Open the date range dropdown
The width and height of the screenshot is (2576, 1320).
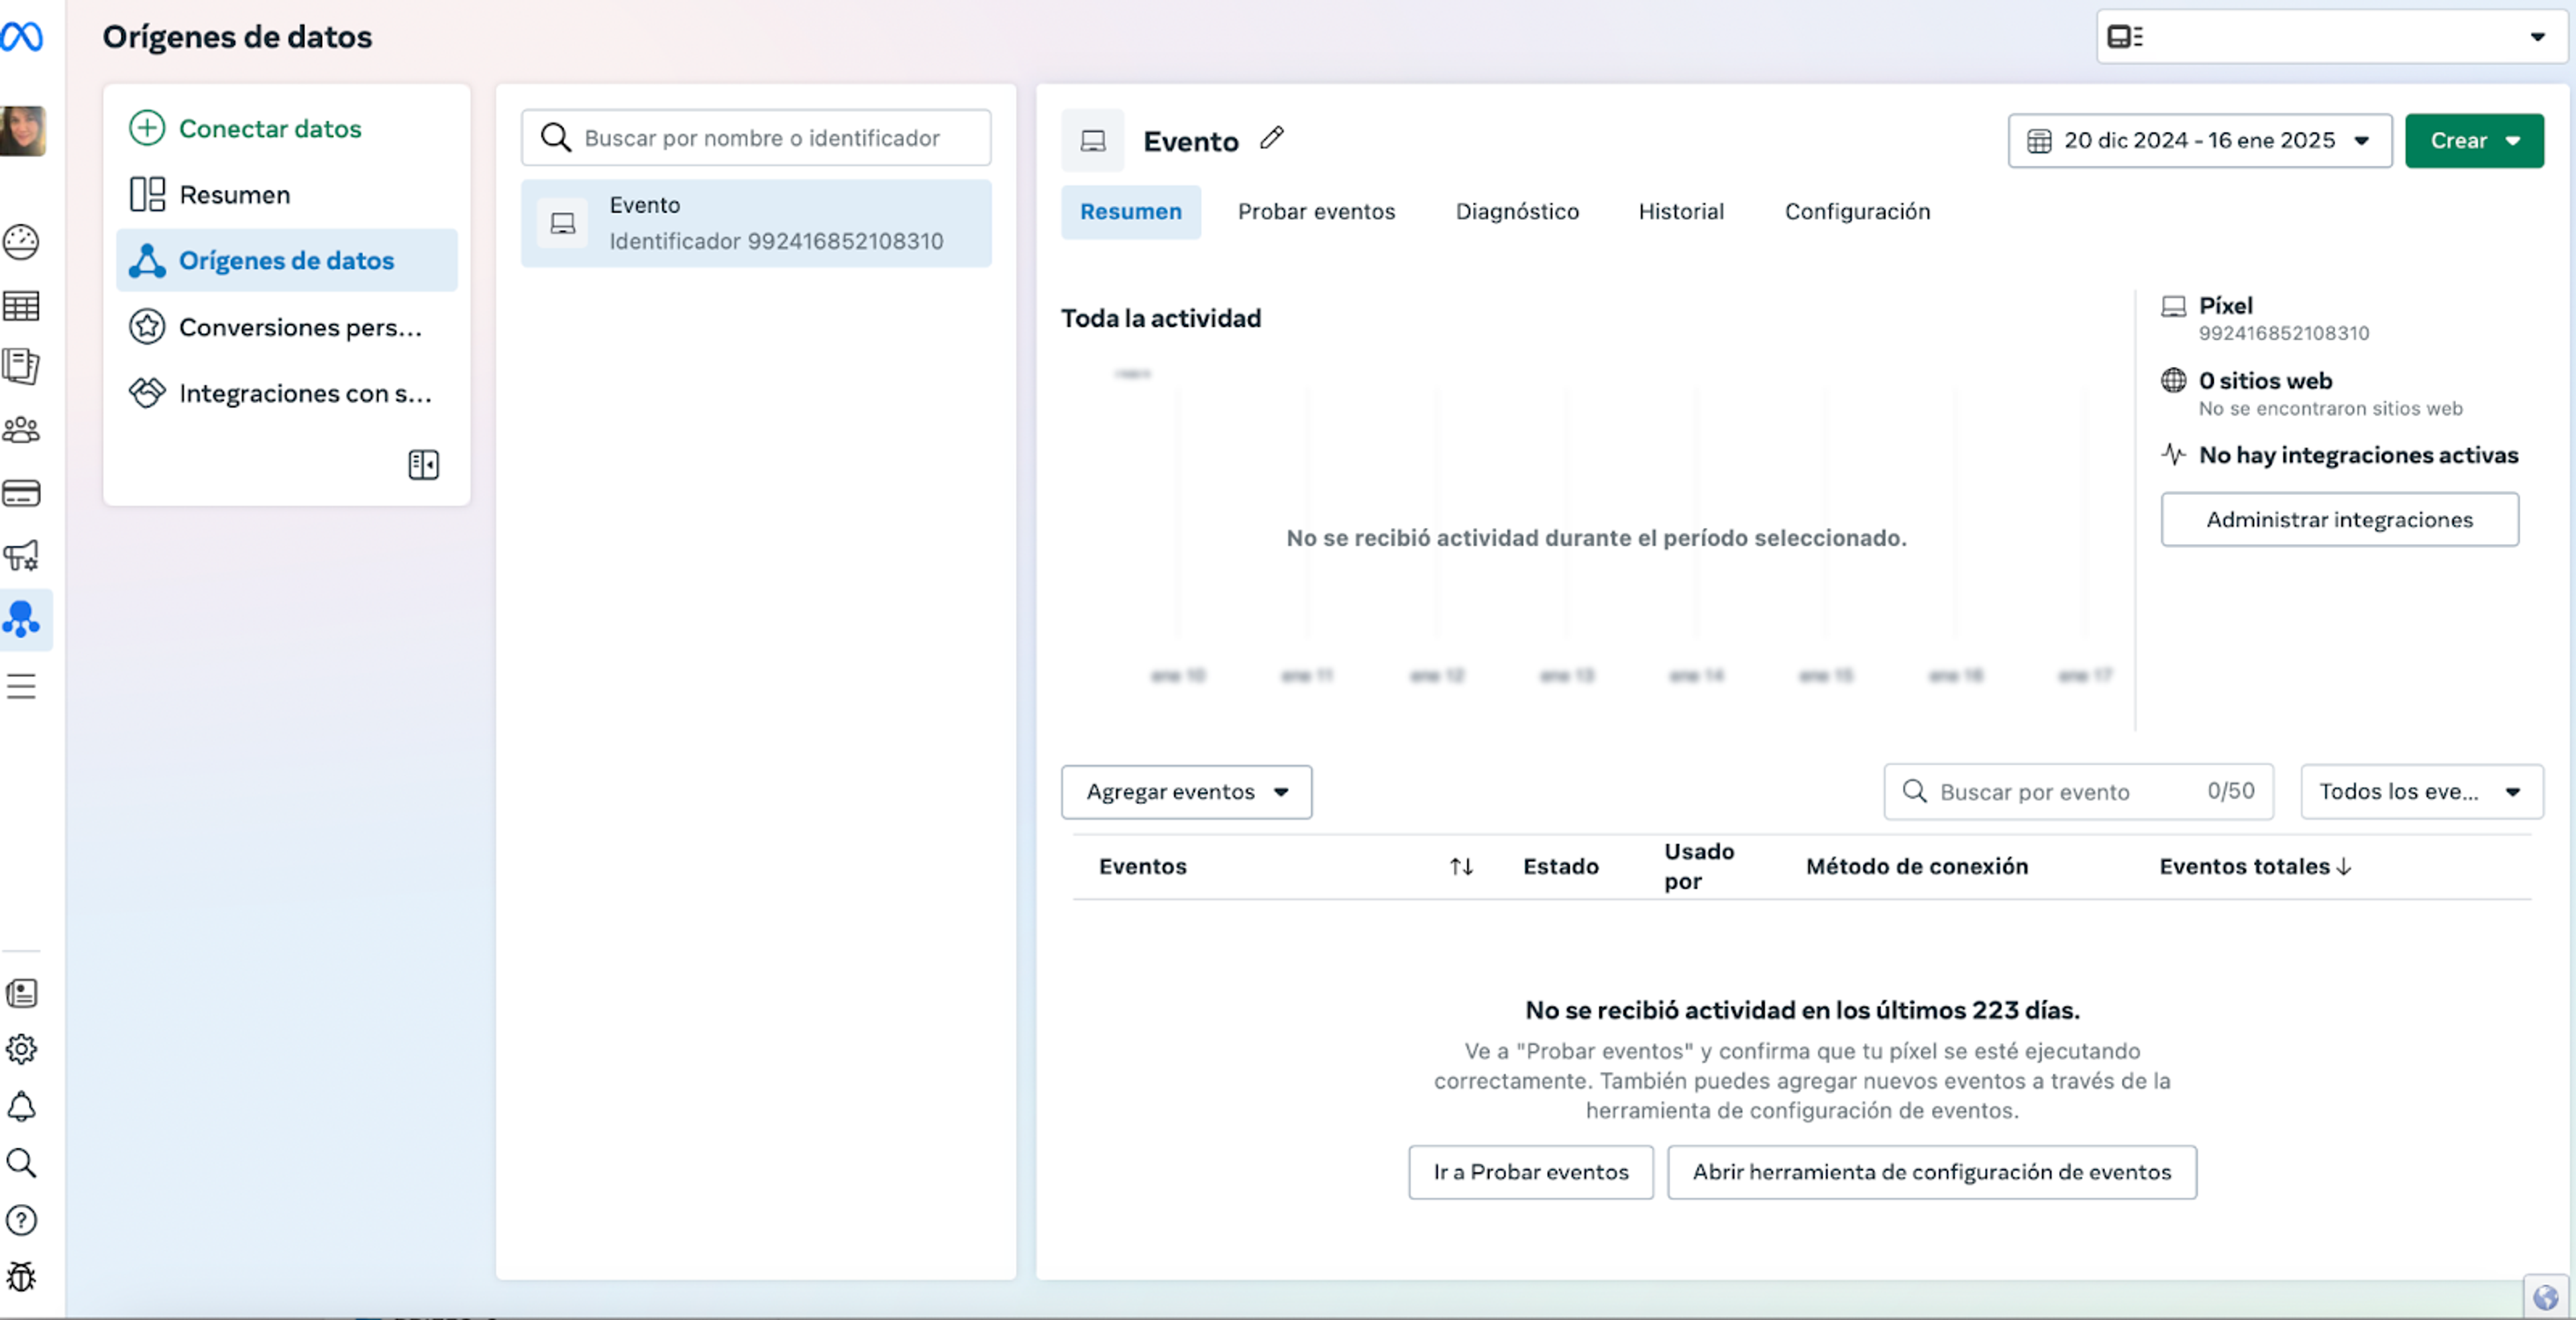(2199, 141)
